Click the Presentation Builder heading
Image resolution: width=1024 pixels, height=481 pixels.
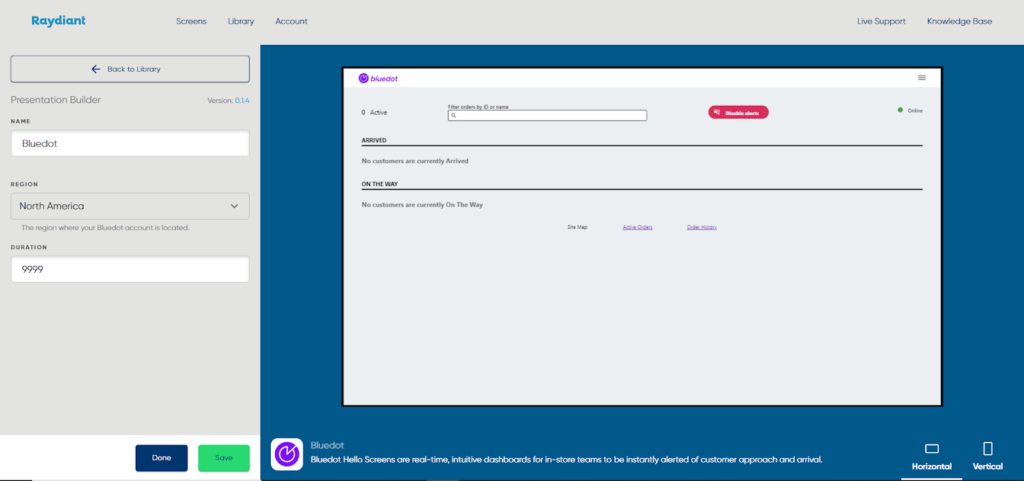[x=56, y=100]
